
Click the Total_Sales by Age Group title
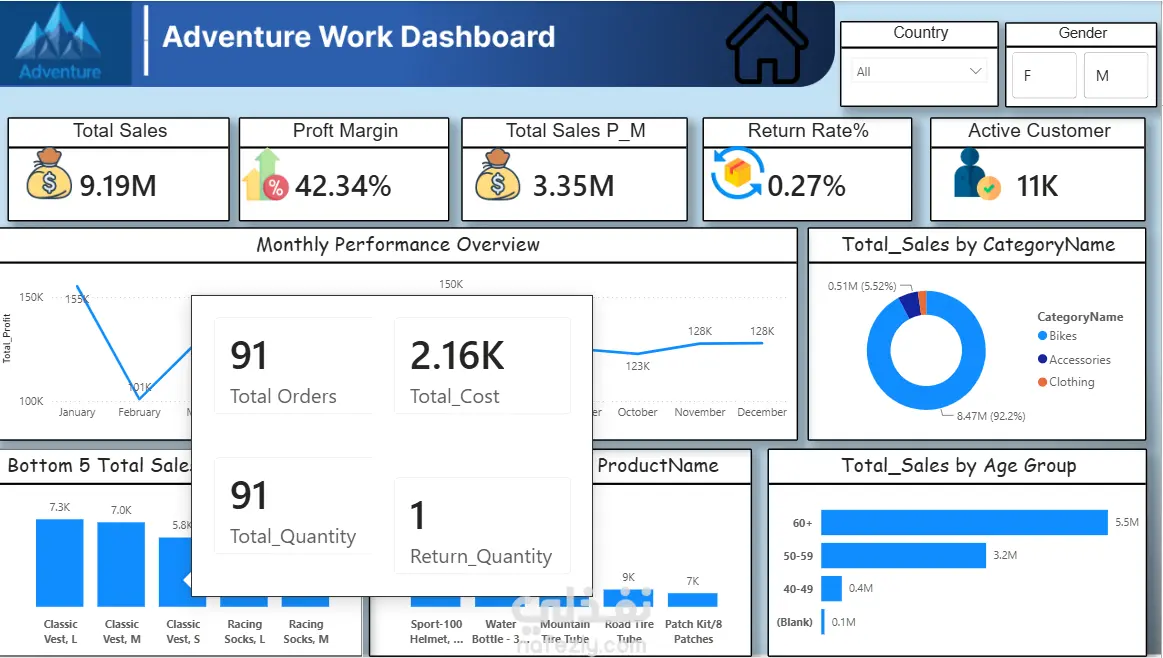point(958,466)
